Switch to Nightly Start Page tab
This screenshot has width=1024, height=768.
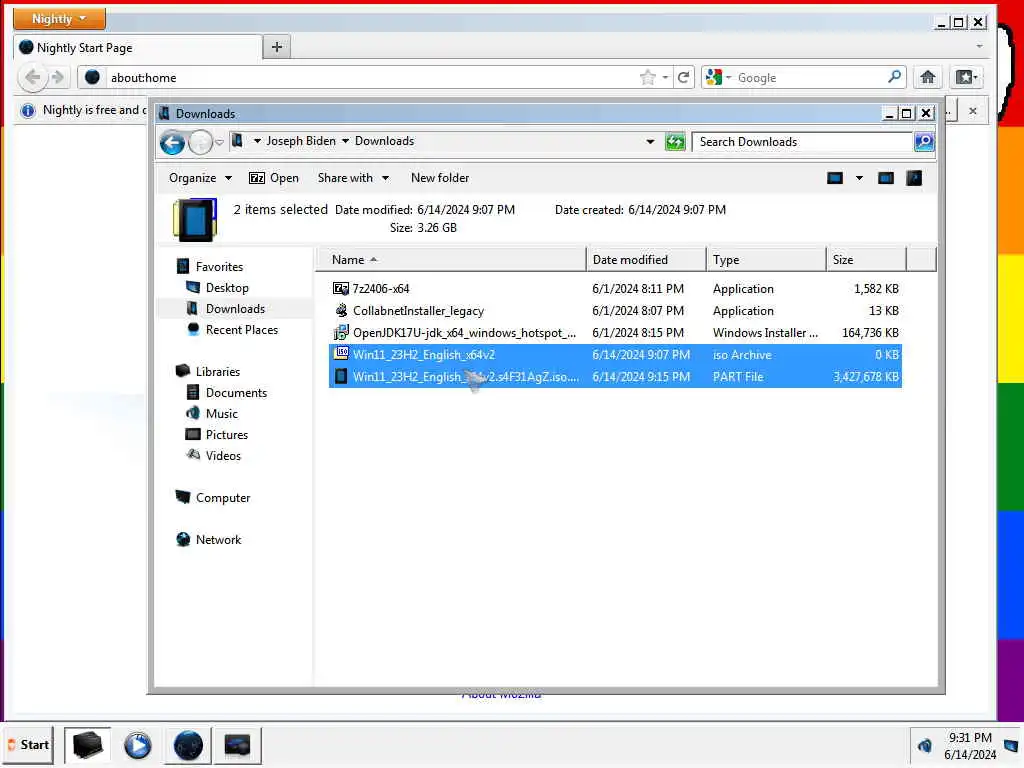coord(137,48)
